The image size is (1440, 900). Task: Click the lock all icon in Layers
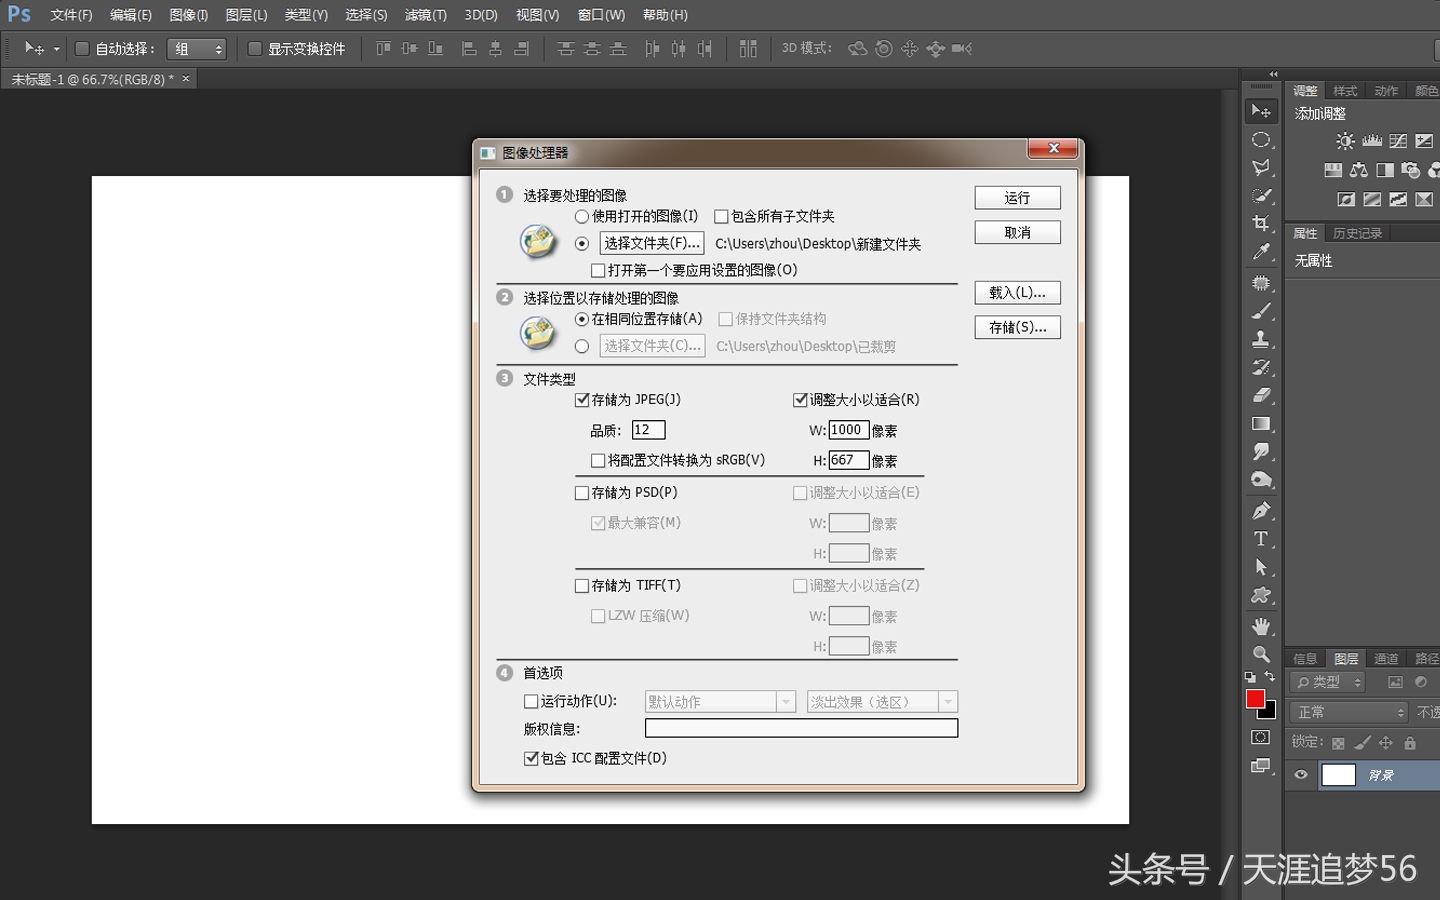[1410, 743]
